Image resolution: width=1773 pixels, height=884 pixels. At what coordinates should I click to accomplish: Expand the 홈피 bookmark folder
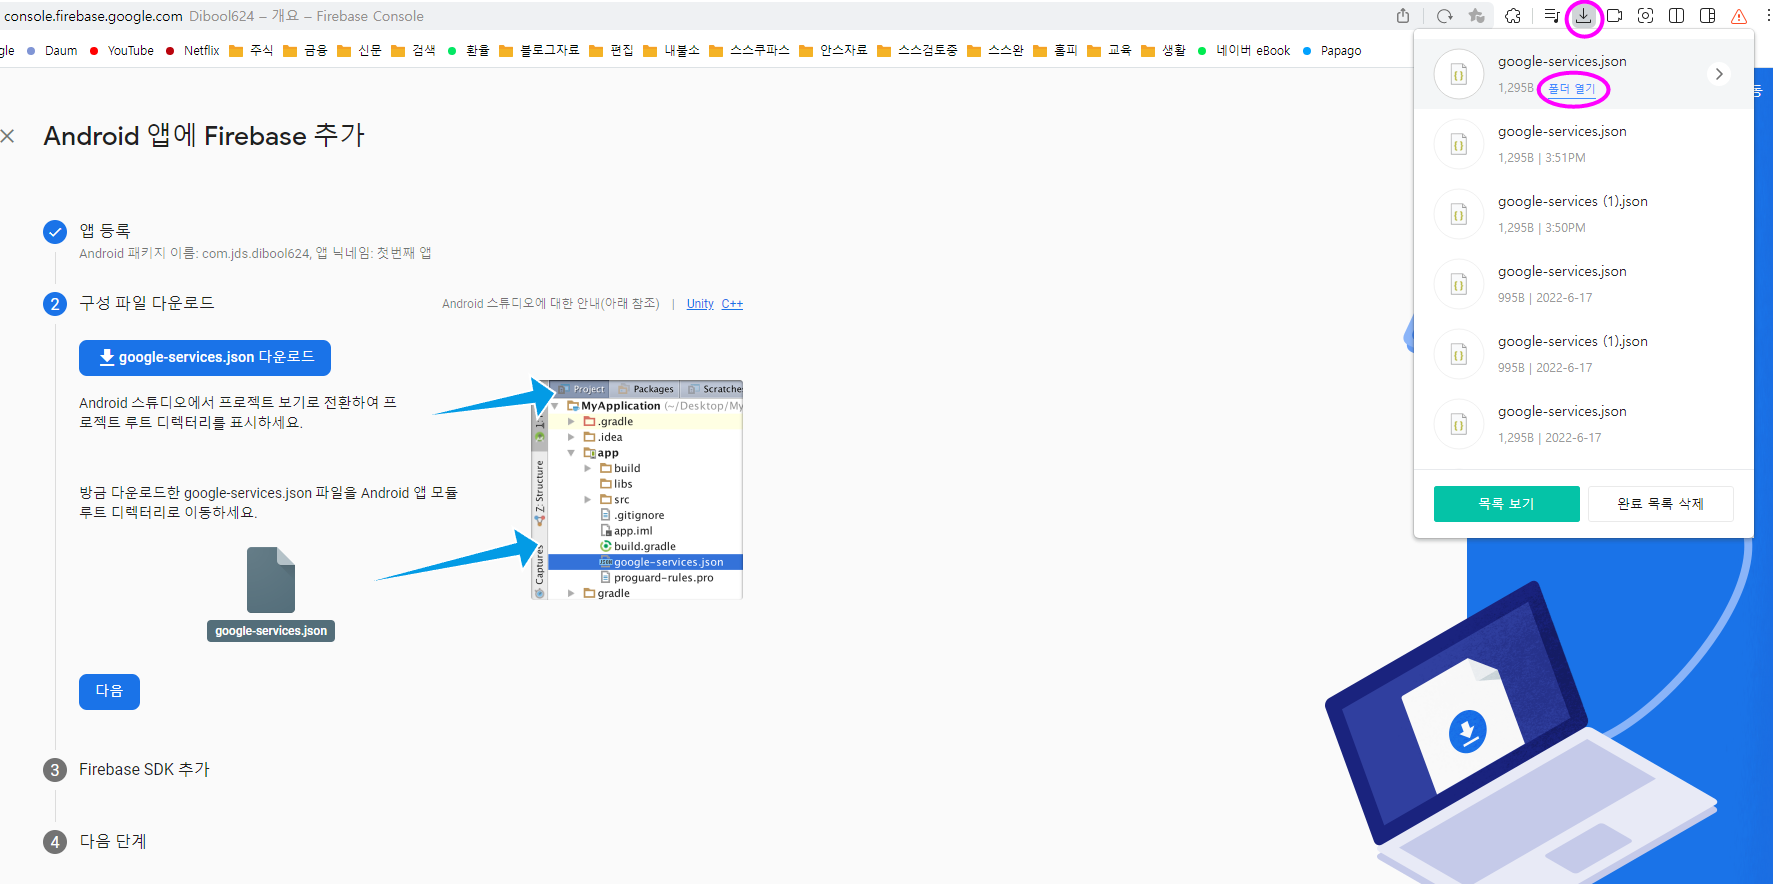click(x=1055, y=51)
